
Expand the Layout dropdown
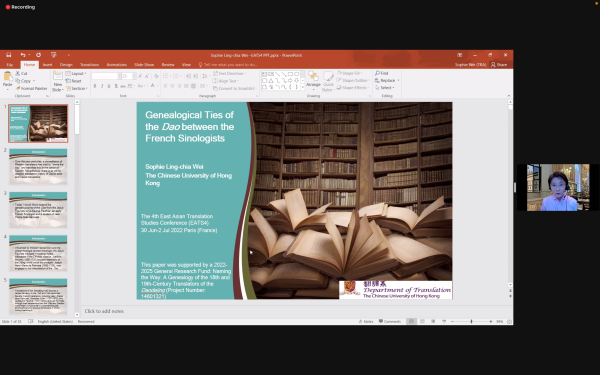tap(76, 73)
